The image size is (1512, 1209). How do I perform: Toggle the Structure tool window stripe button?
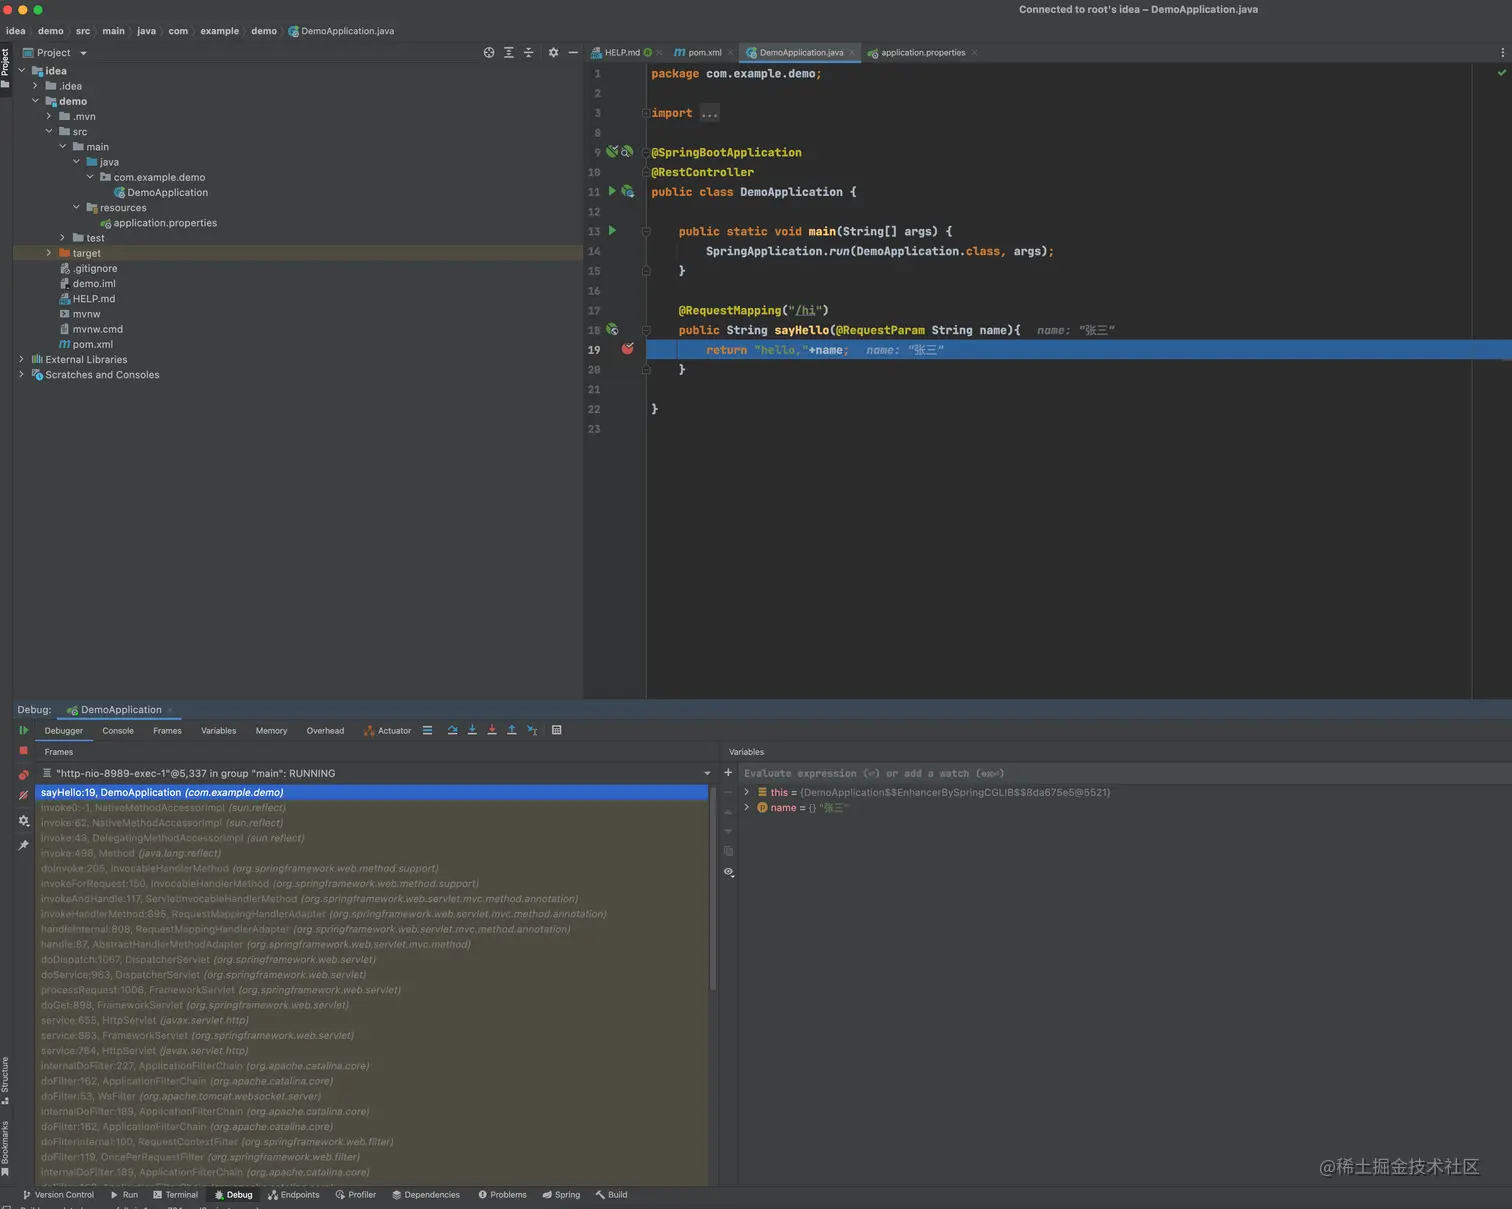[5, 1080]
